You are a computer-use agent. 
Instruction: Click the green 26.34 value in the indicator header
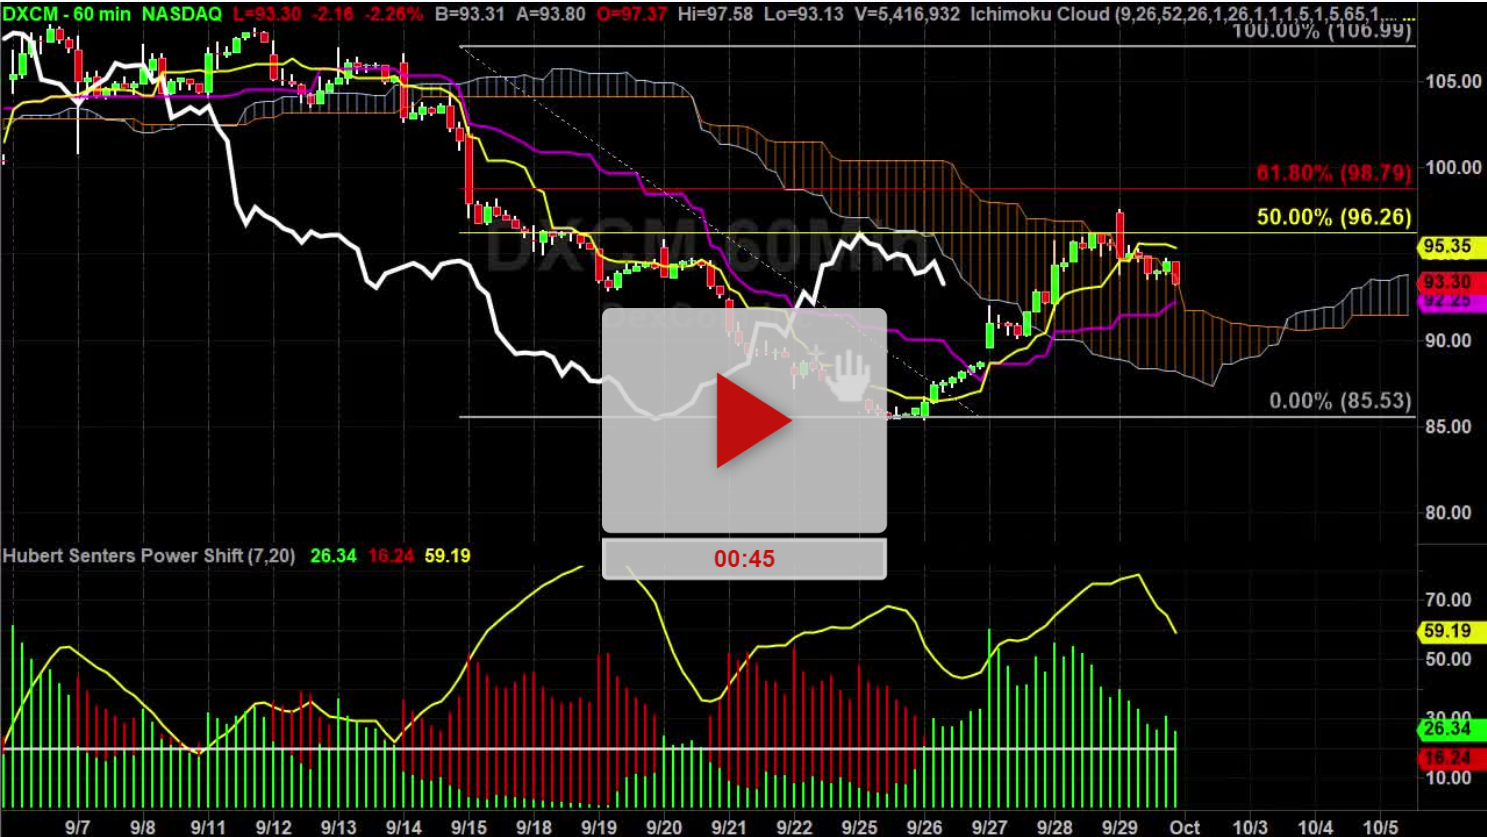pyautogui.click(x=333, y=555)
